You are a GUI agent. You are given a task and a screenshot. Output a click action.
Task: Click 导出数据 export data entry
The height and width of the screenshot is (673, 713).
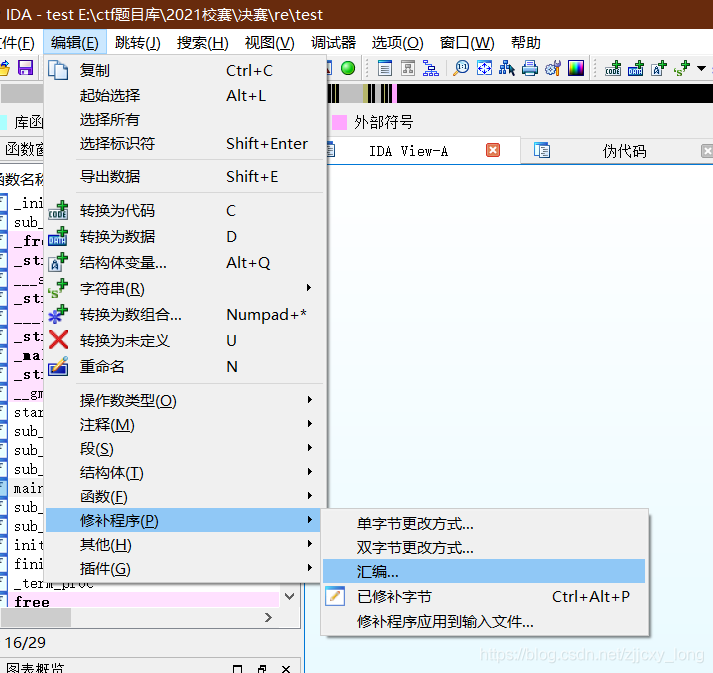pyautogui.click(x=186, y=176)
